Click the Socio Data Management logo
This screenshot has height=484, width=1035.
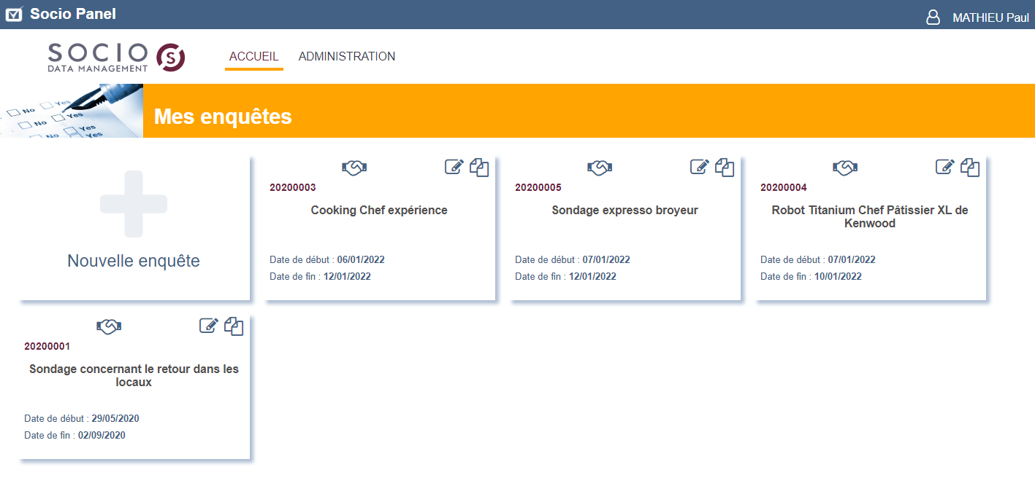(x=116, y=57)
